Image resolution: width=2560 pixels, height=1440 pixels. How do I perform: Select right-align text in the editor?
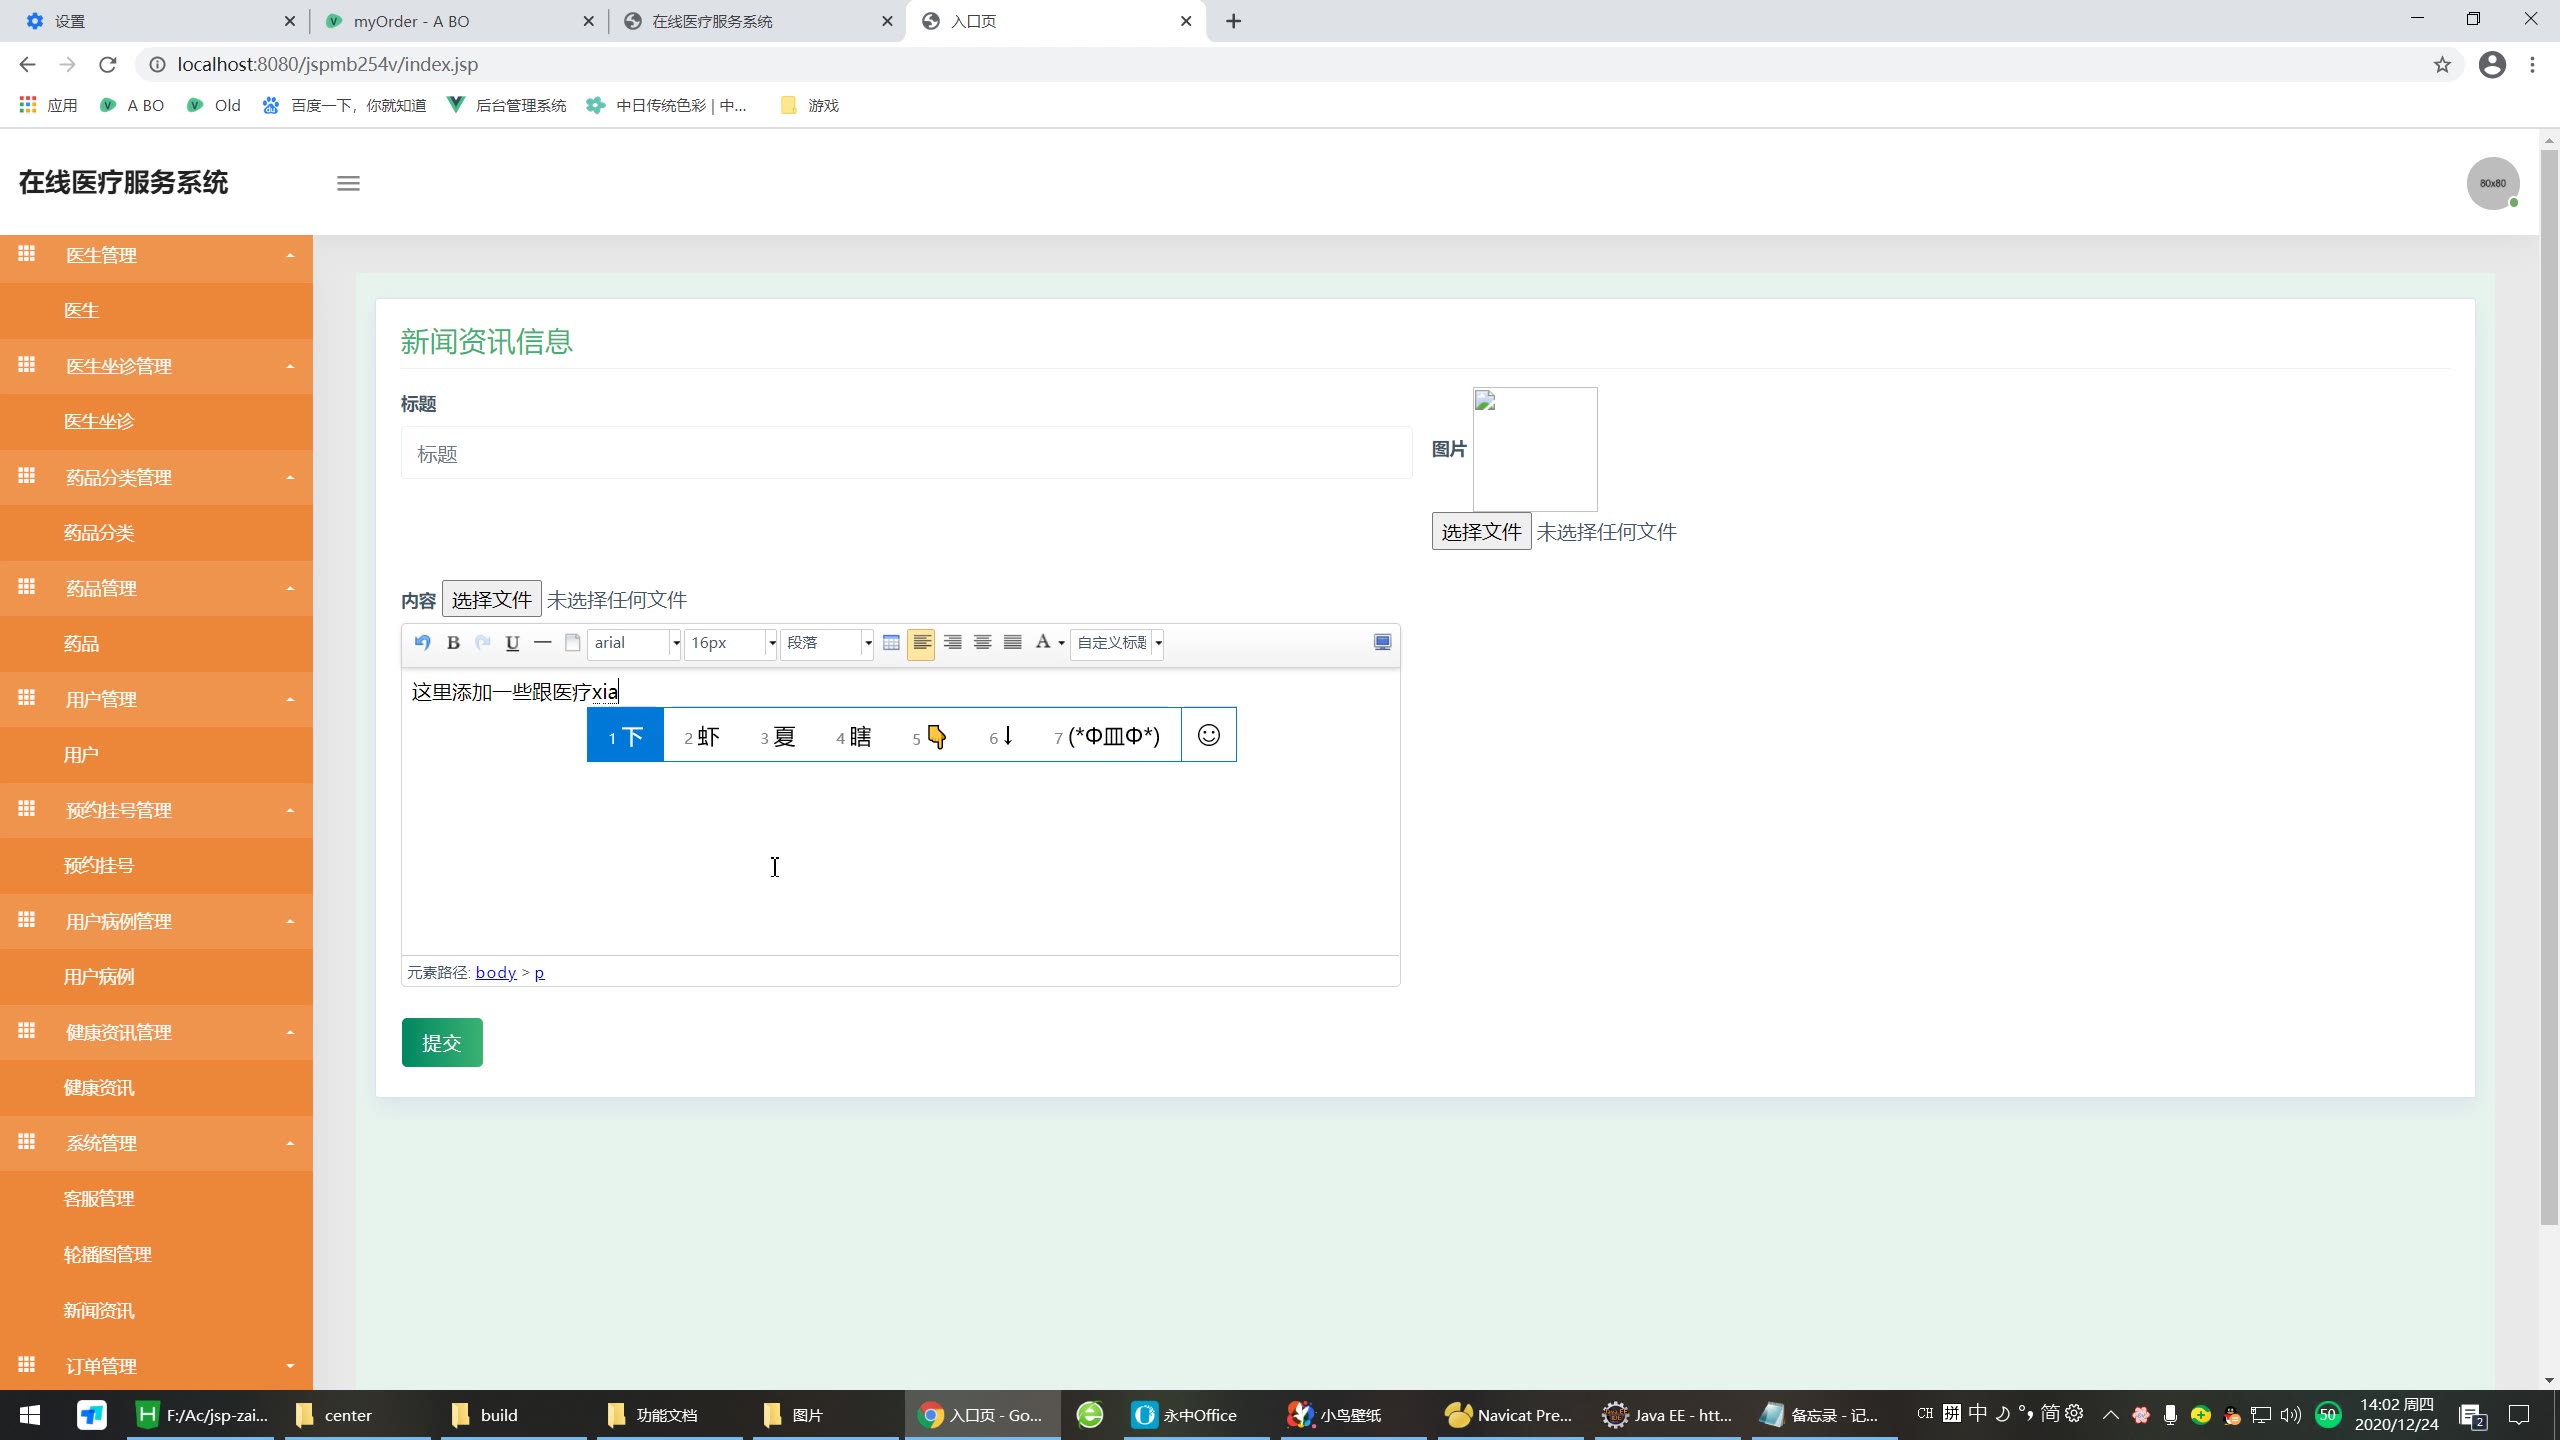(x=953, y=643)
